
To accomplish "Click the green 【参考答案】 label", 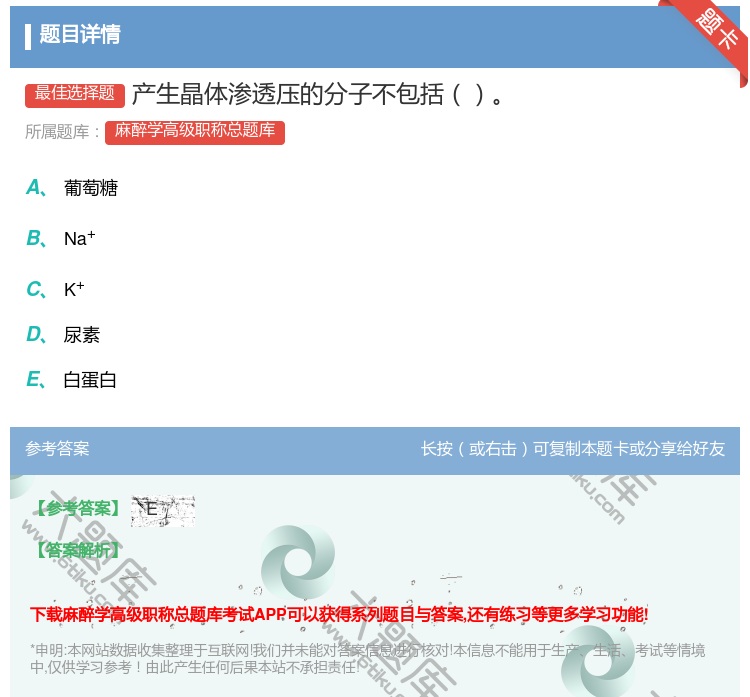I will pos(78,509).
